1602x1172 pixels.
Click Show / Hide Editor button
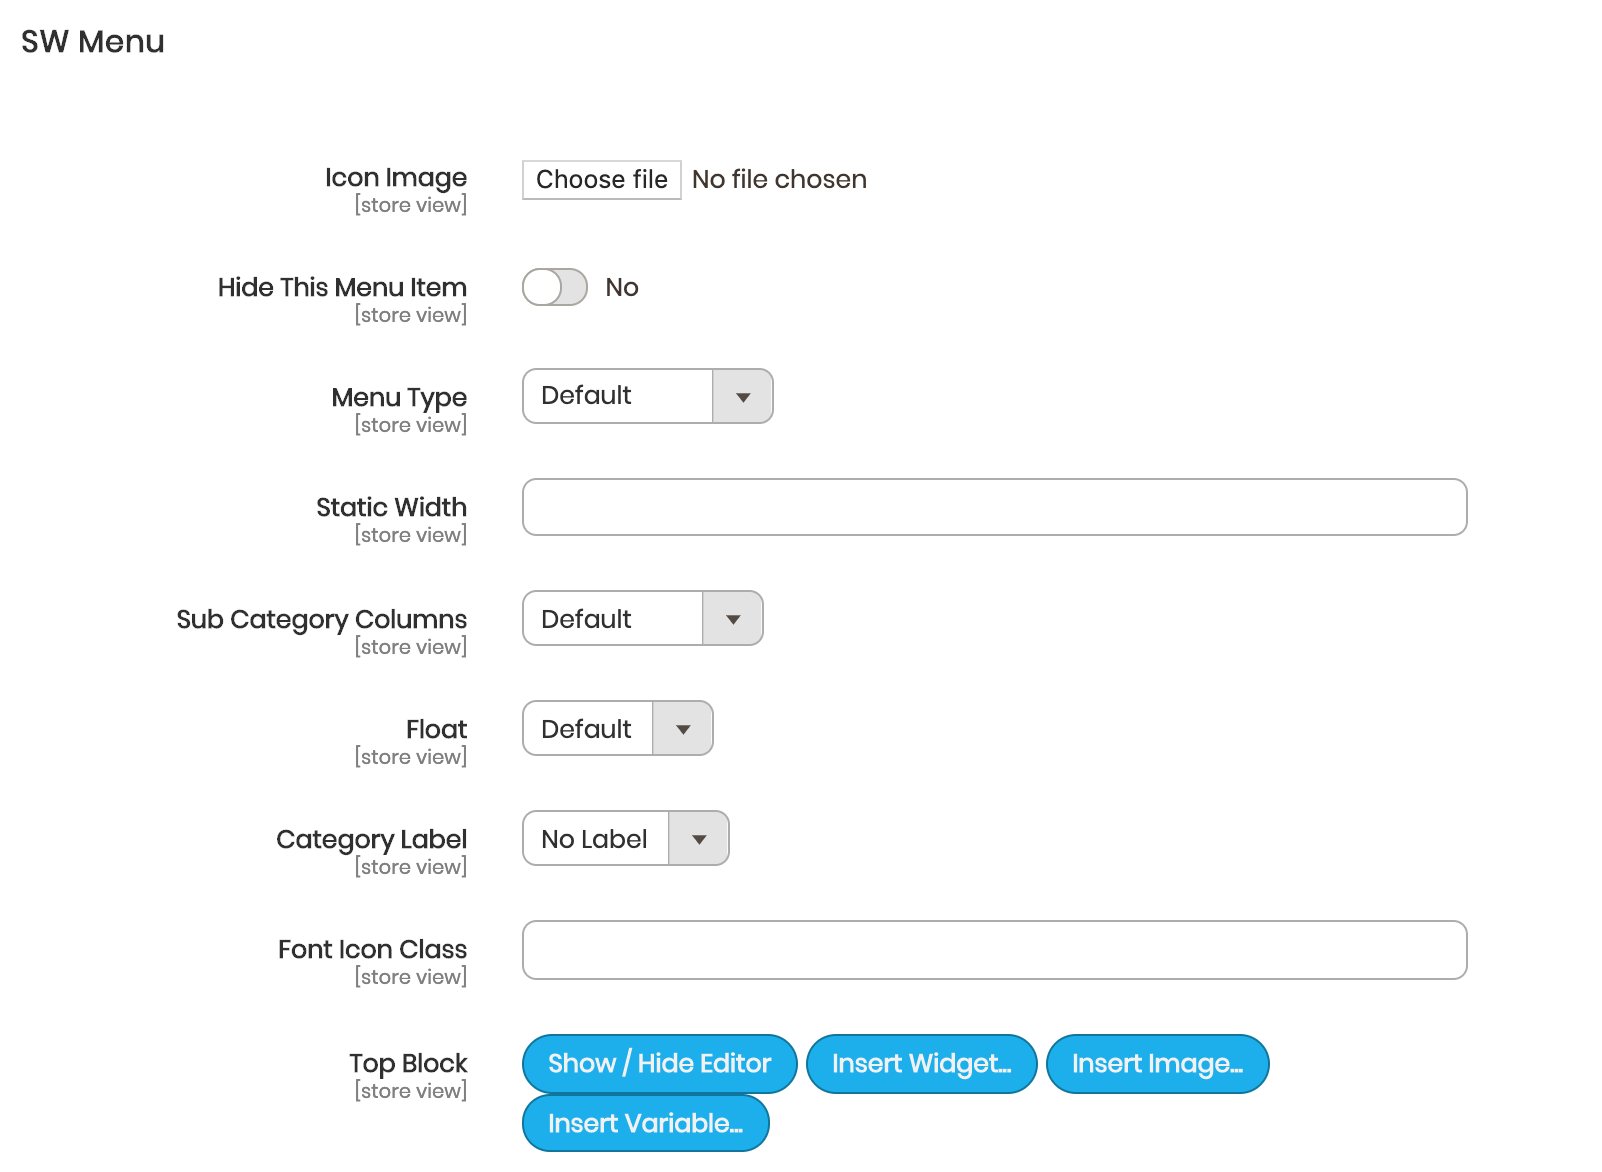coord(660,1064)
